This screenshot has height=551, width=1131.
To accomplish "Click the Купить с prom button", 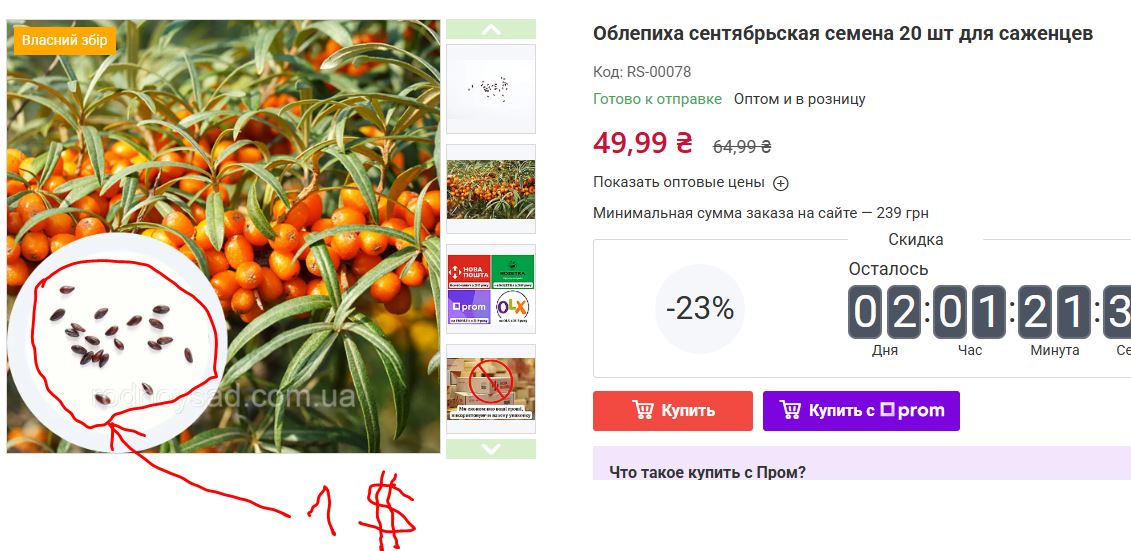I will (x=861, y=411).
